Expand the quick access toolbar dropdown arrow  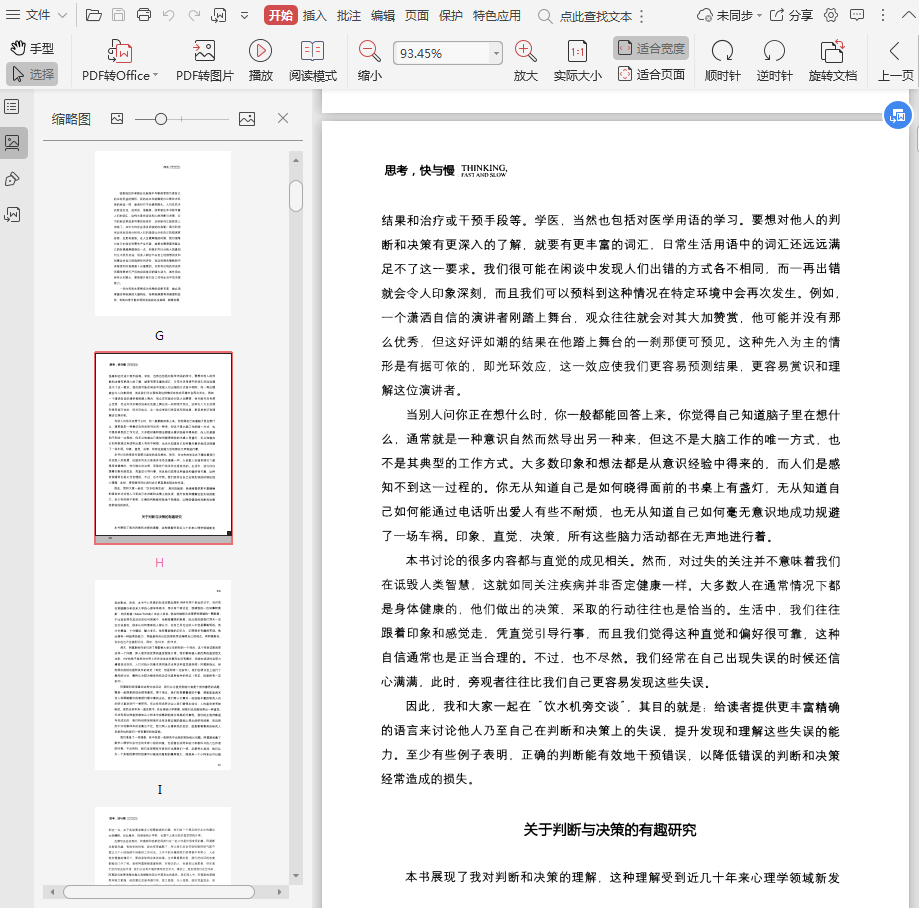(244, 16)
